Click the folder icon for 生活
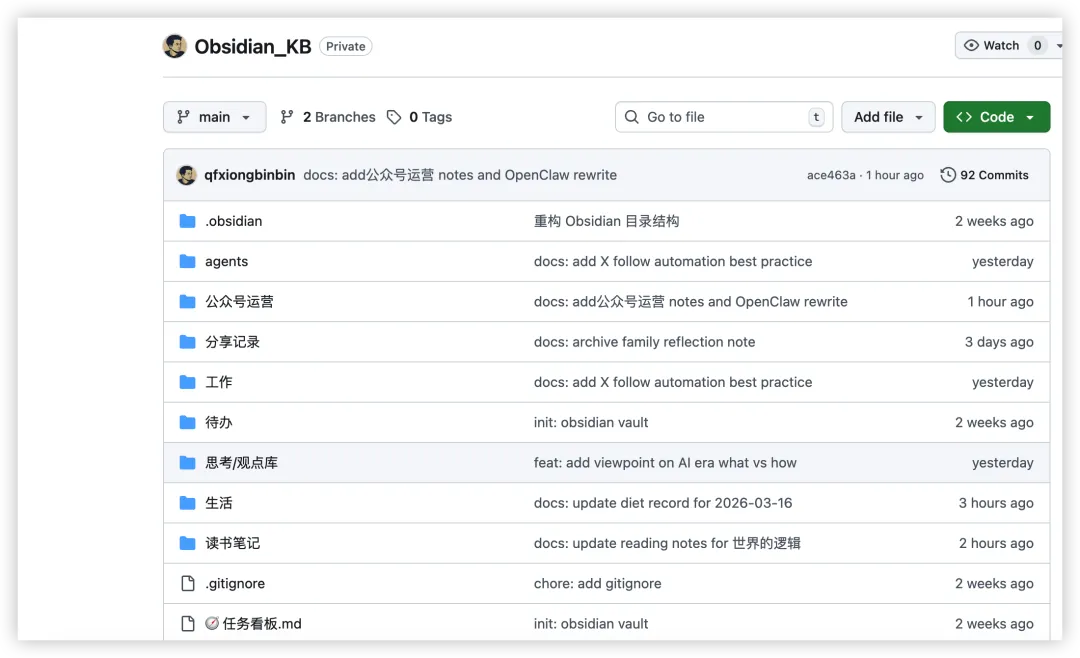The height and width of the screenshot is (658, 1080). point(187,503)
